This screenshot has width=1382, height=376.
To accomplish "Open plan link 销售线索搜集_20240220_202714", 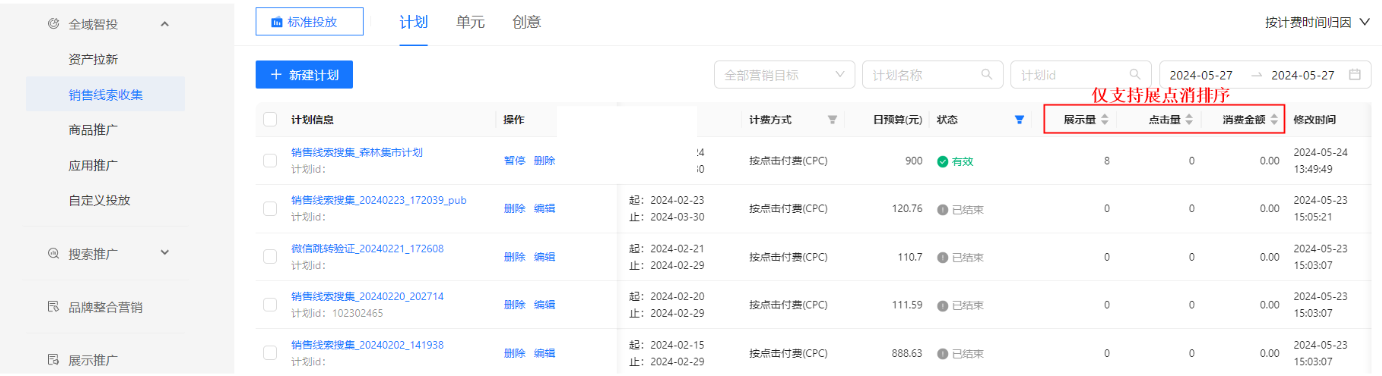I will click(367, 297).
